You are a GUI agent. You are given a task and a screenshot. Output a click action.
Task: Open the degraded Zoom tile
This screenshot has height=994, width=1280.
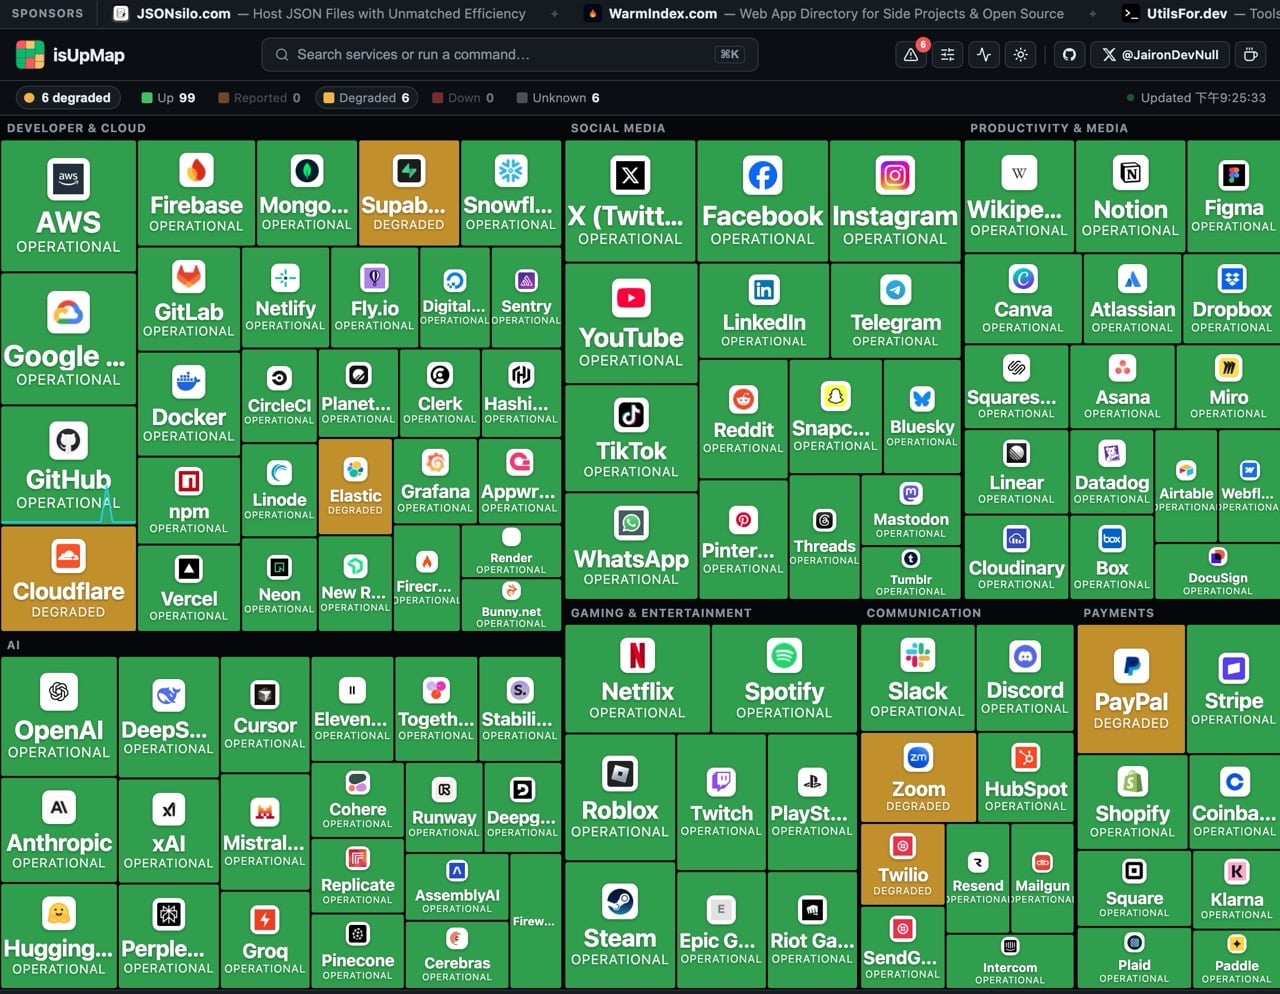click(918, 776)
